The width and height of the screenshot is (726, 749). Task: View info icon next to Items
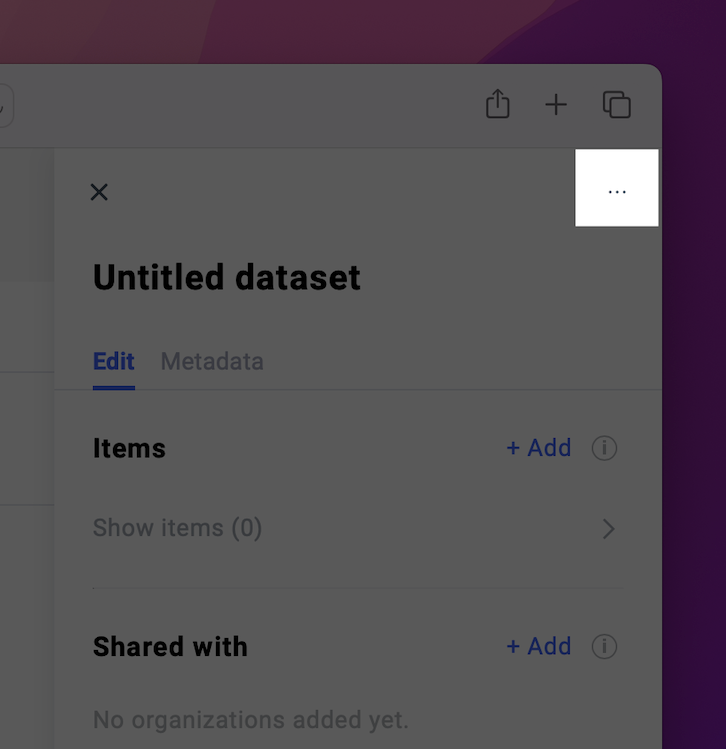click(604, 448)
